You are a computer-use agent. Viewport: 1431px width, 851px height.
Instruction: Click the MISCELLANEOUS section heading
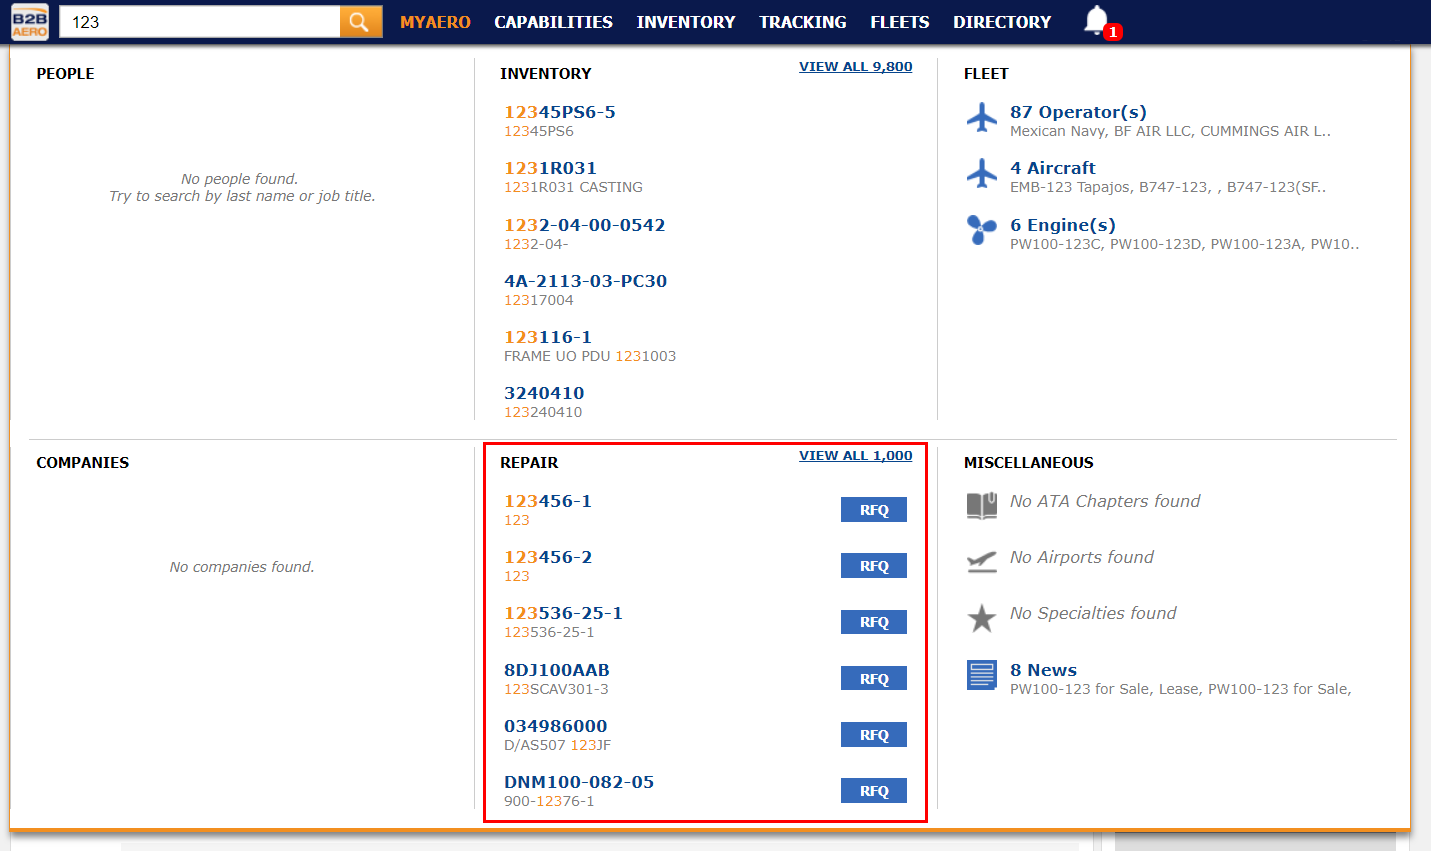[x=1029, y=463]
